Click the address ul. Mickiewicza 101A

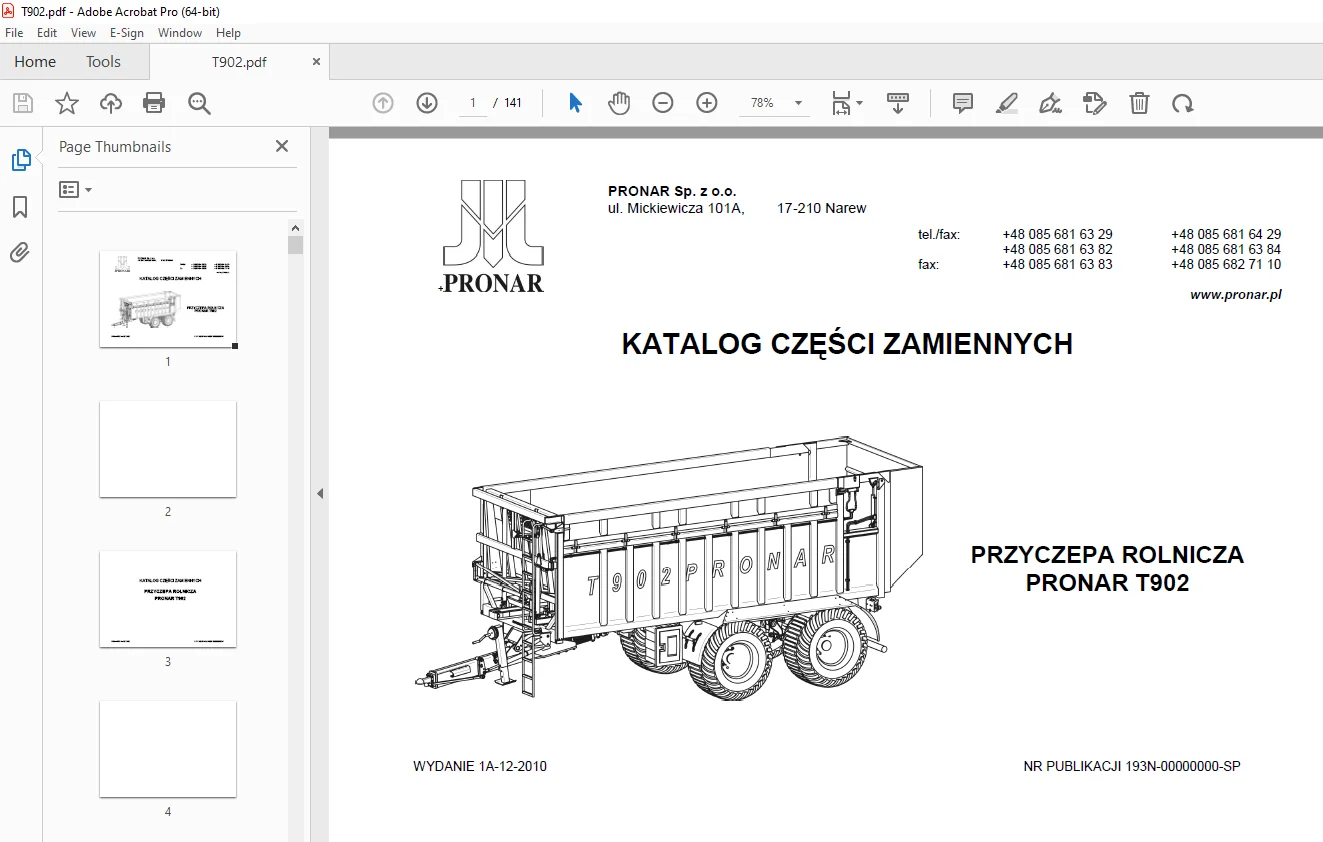pyautogui.click(x=676, y=209)
